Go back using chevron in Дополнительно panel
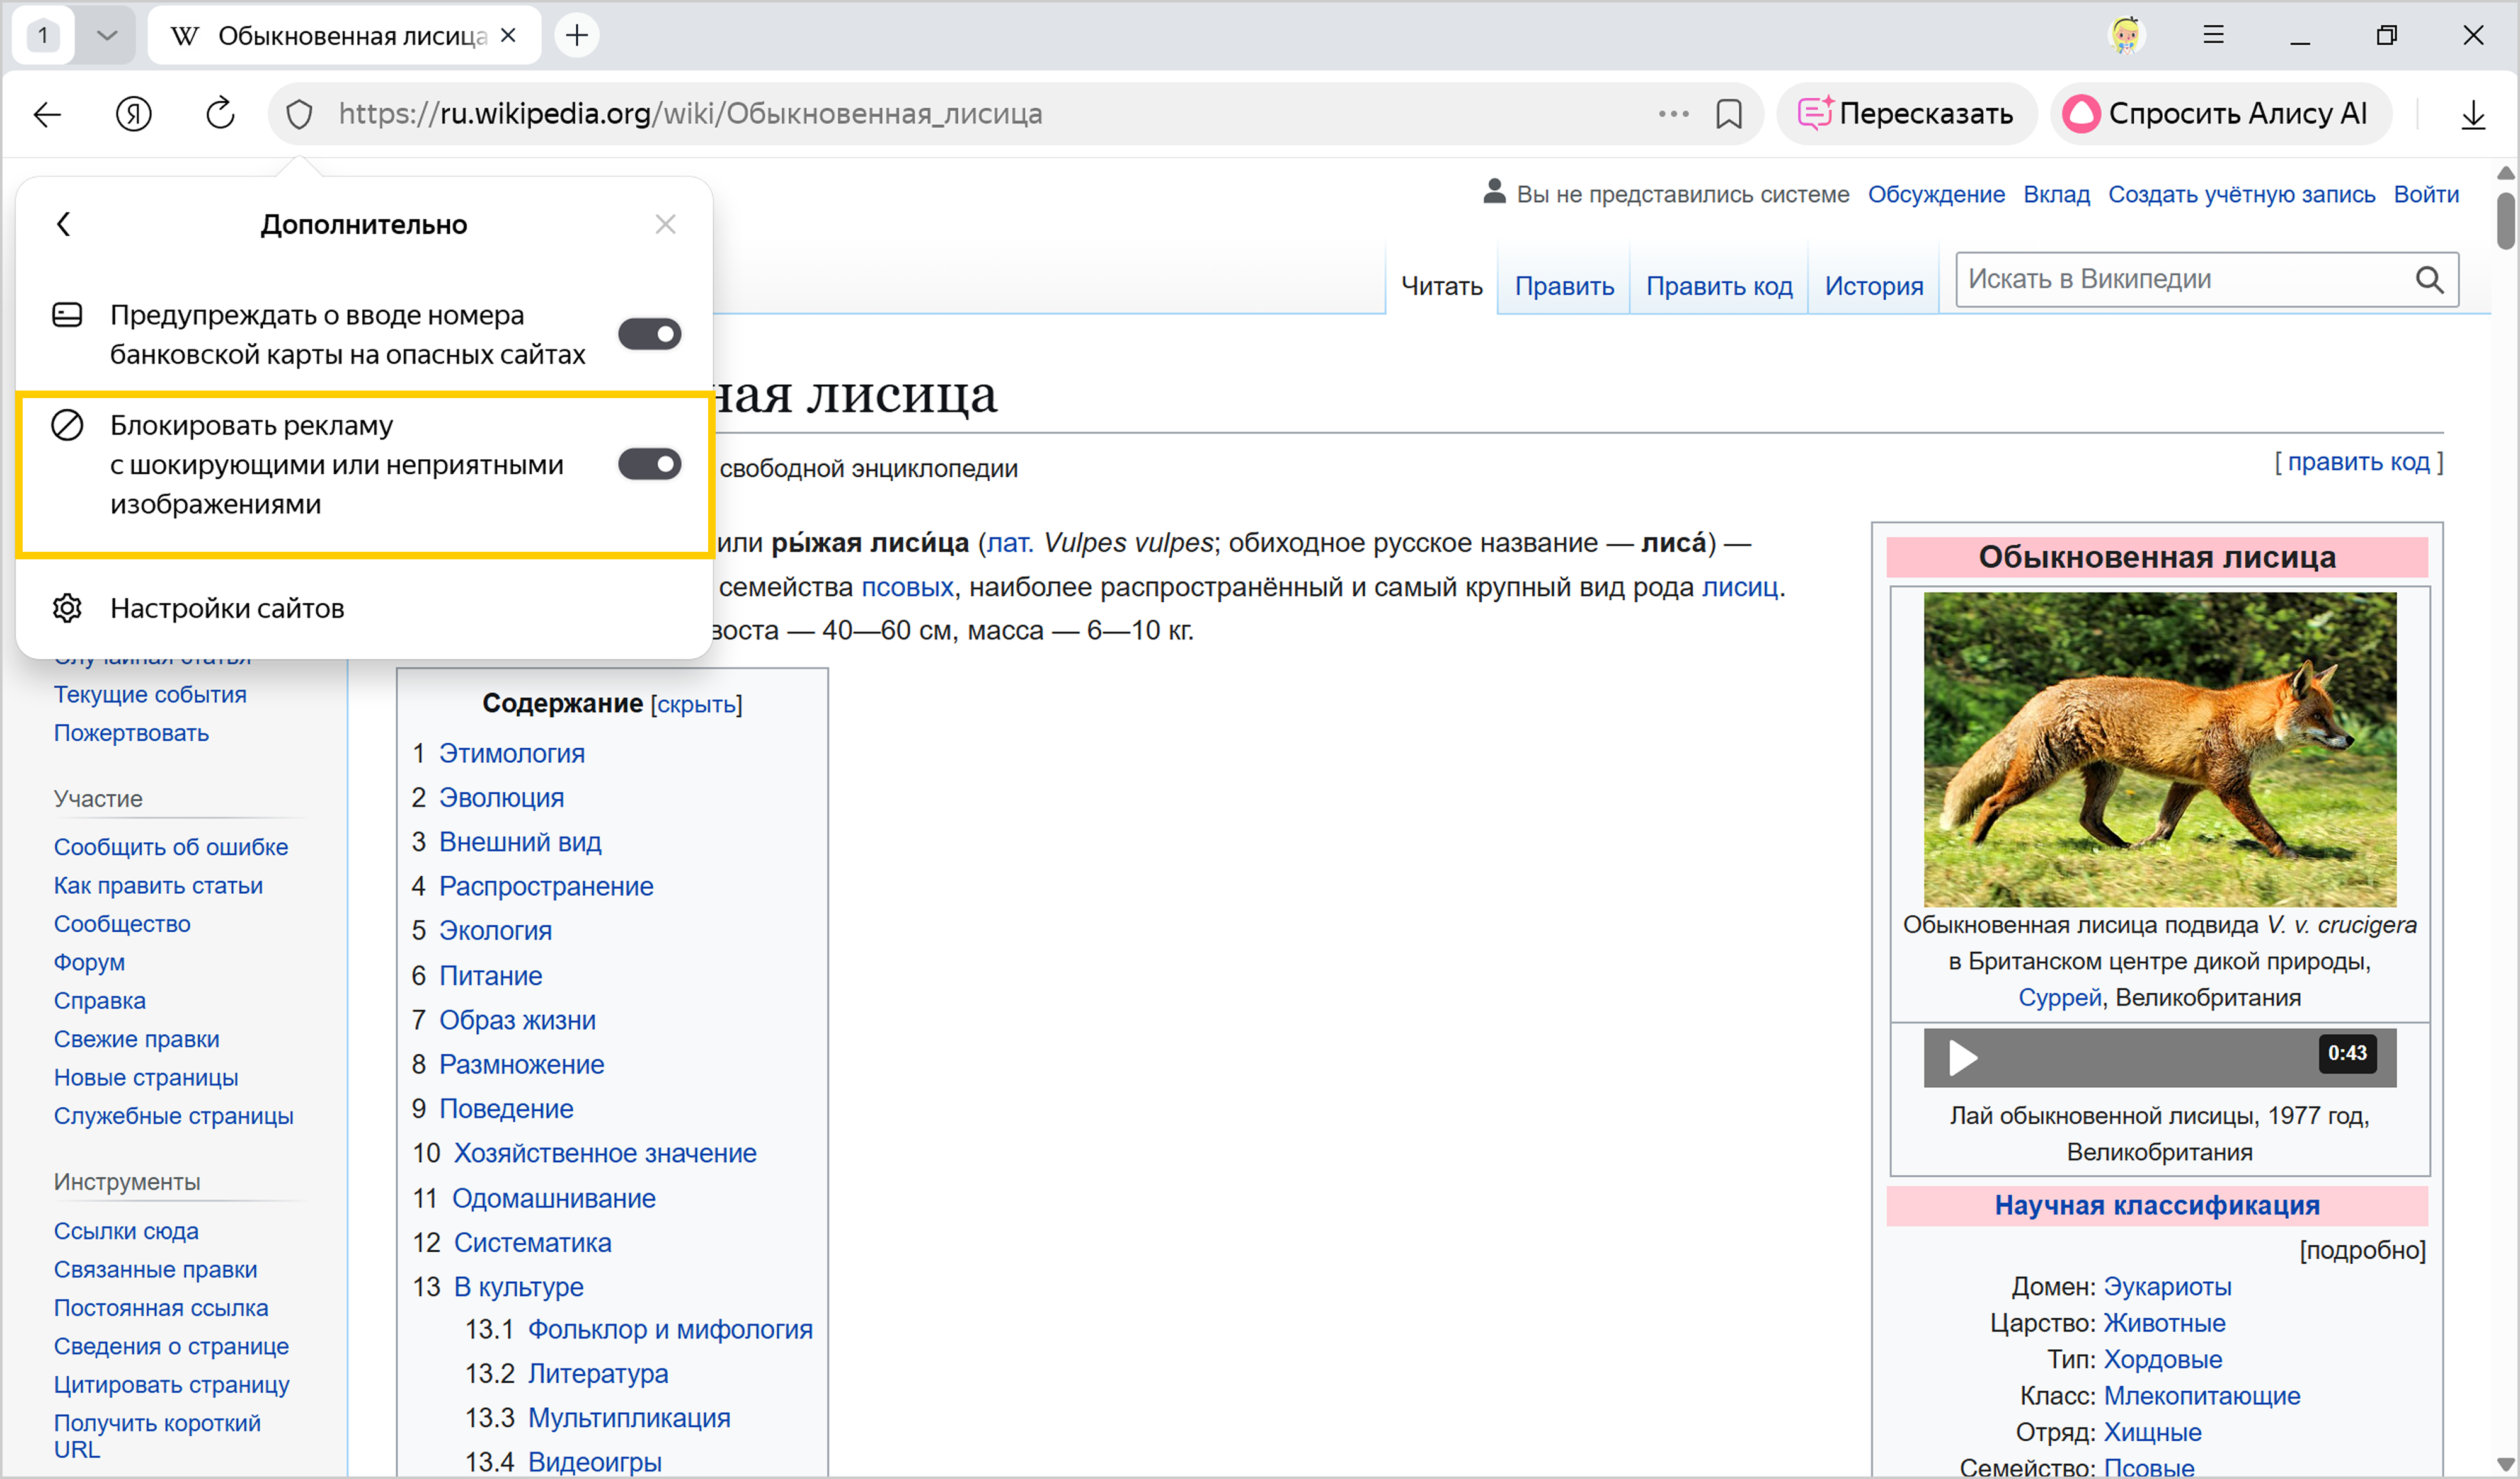 pos(64,224)
